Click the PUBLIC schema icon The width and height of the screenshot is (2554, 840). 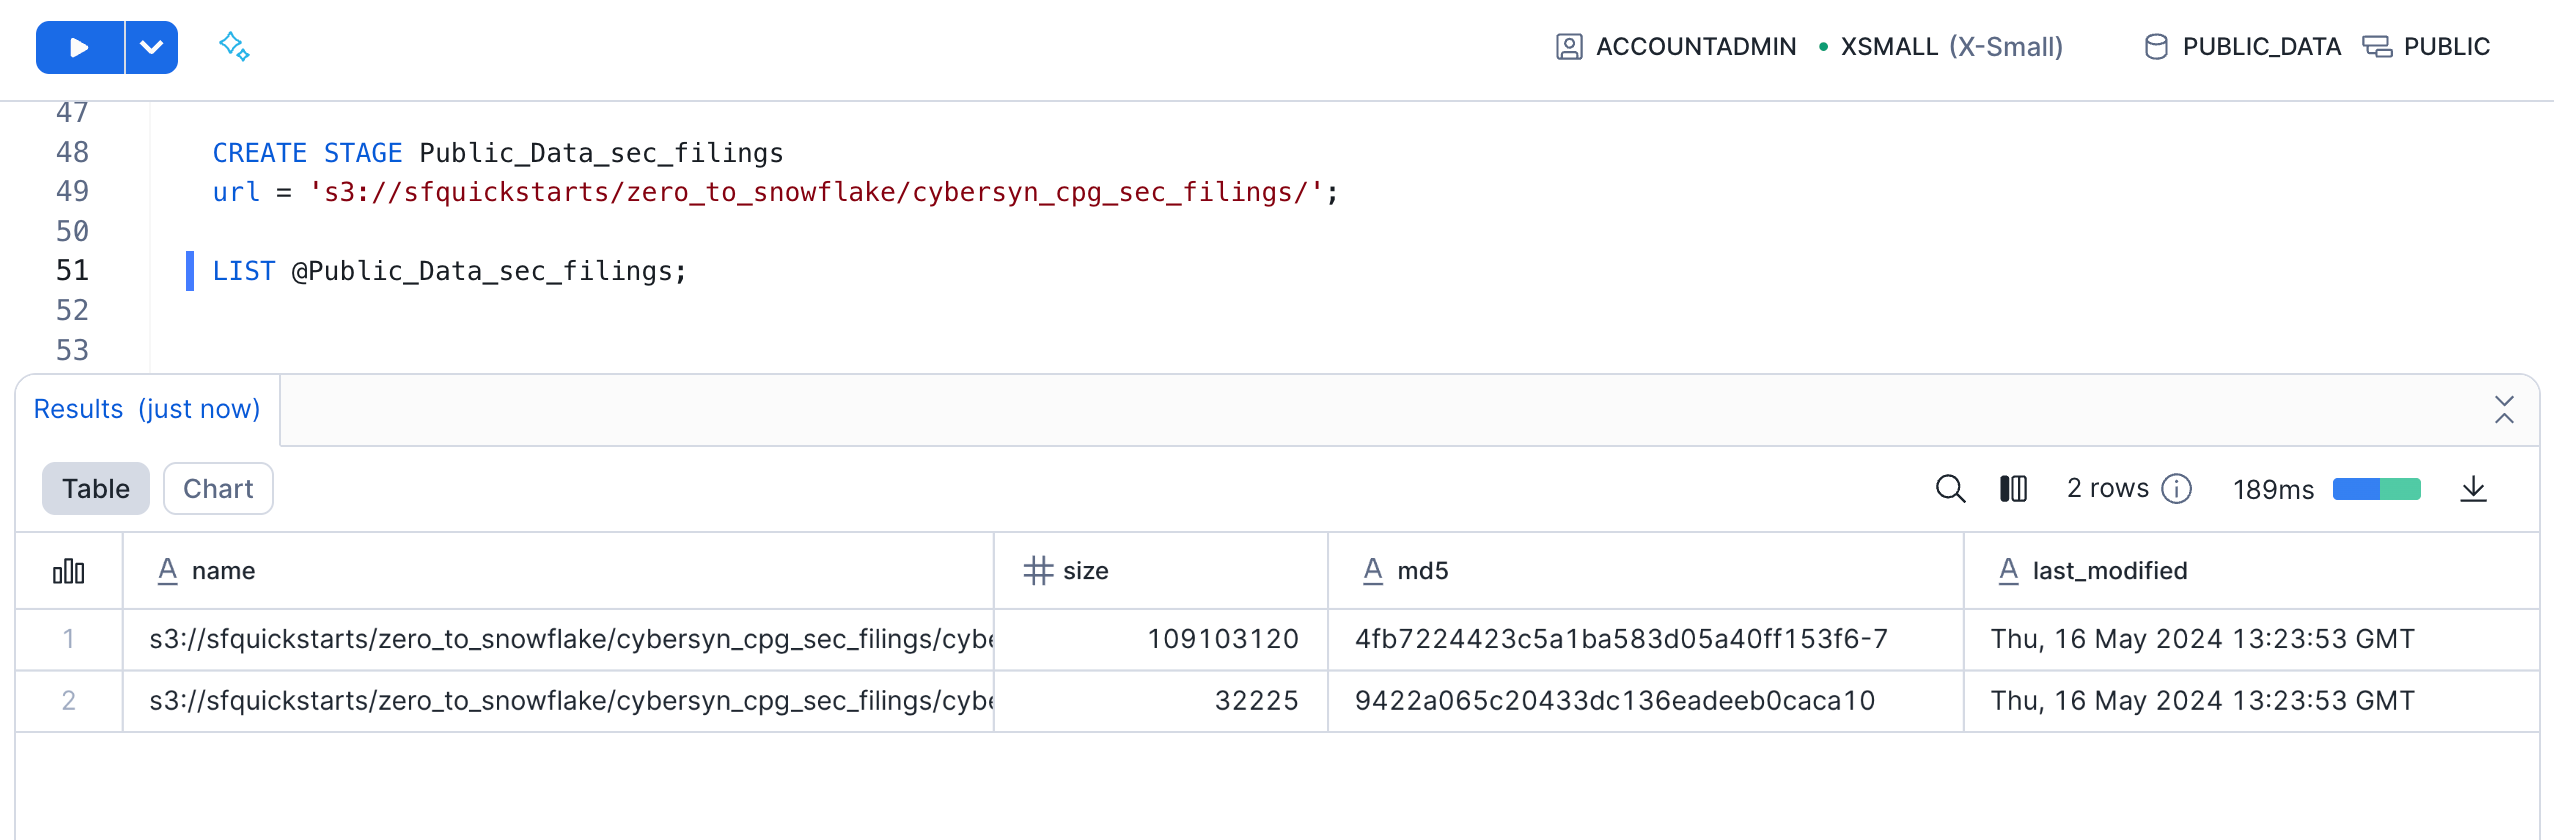[x=2377, y=47]
